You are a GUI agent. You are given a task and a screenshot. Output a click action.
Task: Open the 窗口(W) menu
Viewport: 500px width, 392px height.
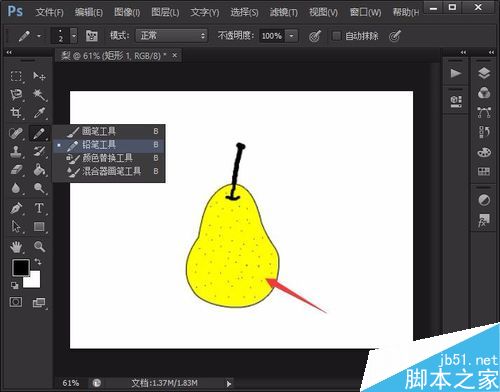[365, 12]
